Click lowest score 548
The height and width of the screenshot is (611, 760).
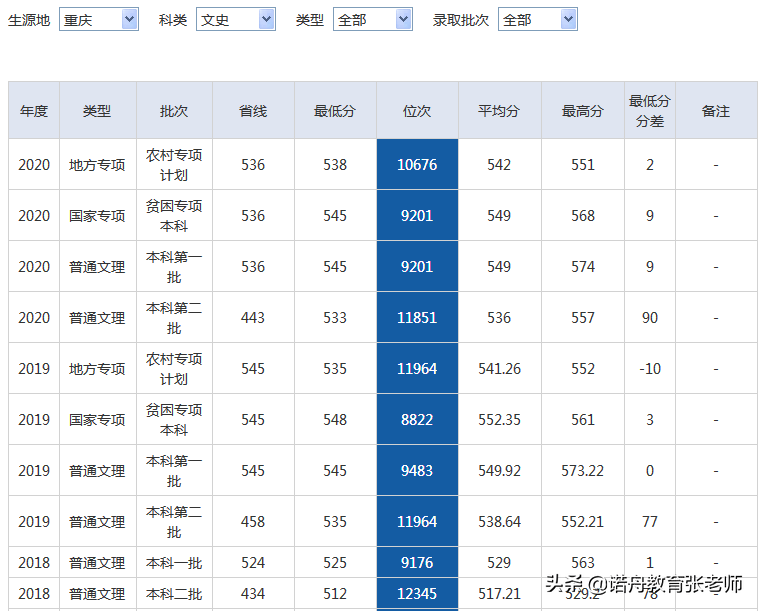[x=335, y=420]
